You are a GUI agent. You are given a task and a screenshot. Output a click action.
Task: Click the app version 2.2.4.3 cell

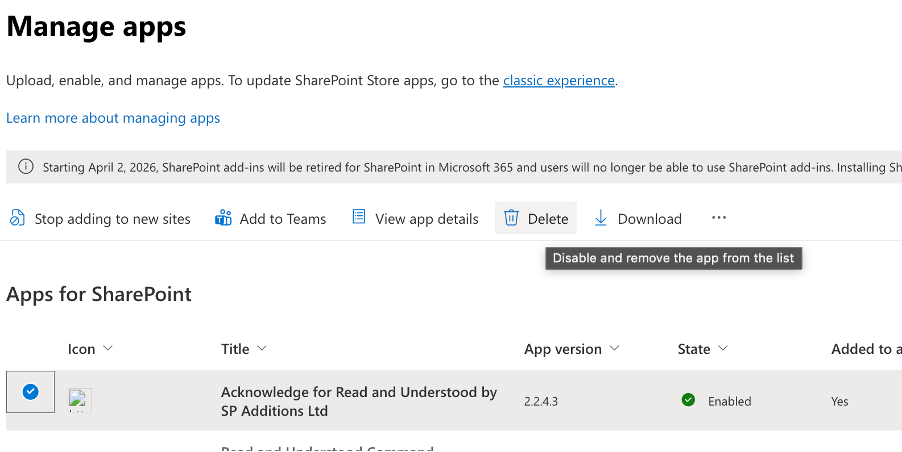(541, 401)
